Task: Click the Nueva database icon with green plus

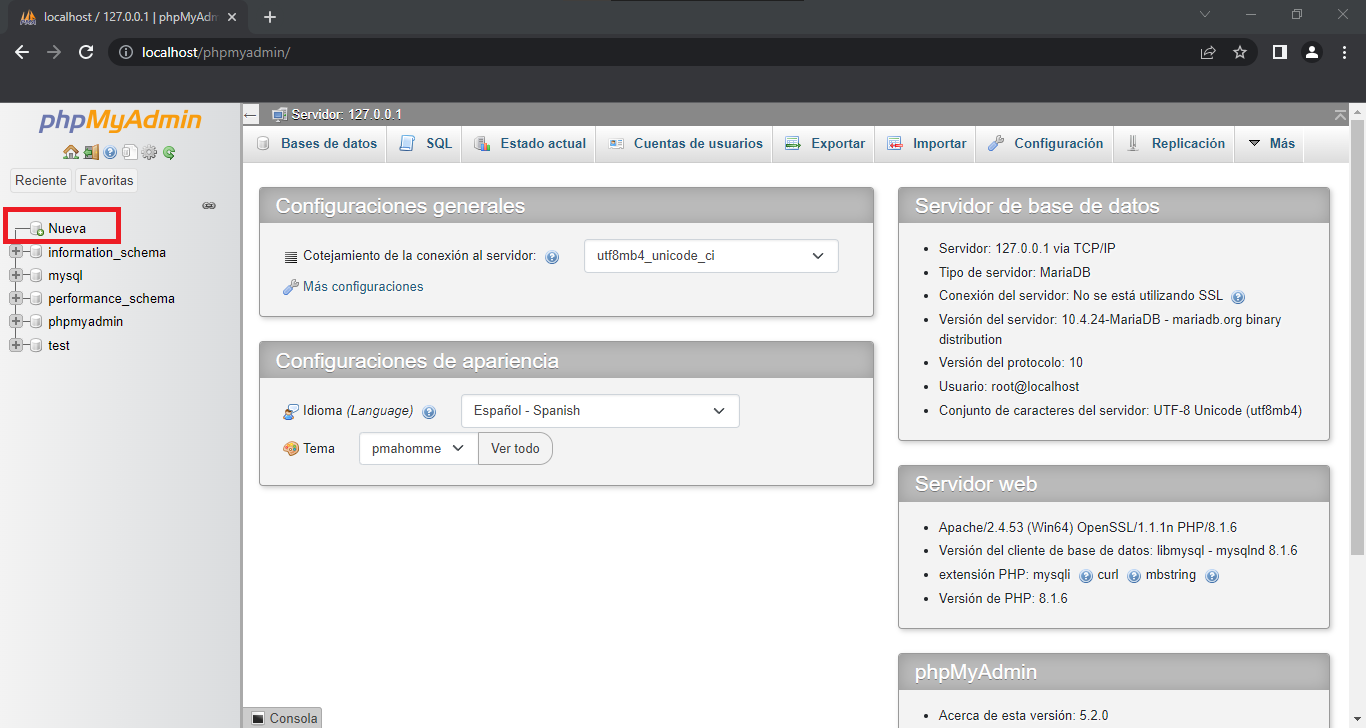Action: pos(37,229)
